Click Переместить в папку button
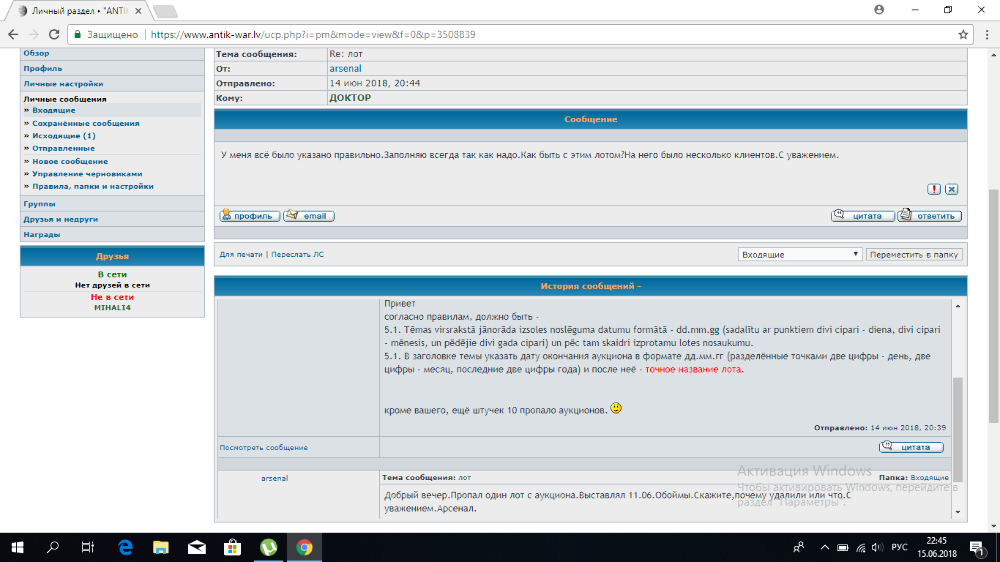The height and width of the screenshot is (562, 1000). (x=914, y=254)
